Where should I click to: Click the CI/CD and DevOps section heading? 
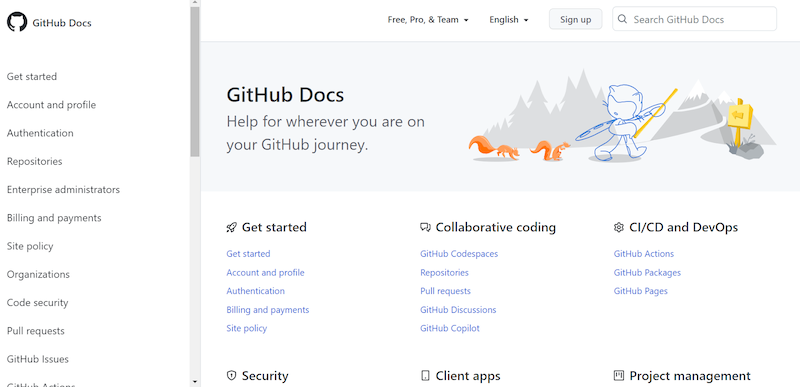684,227
